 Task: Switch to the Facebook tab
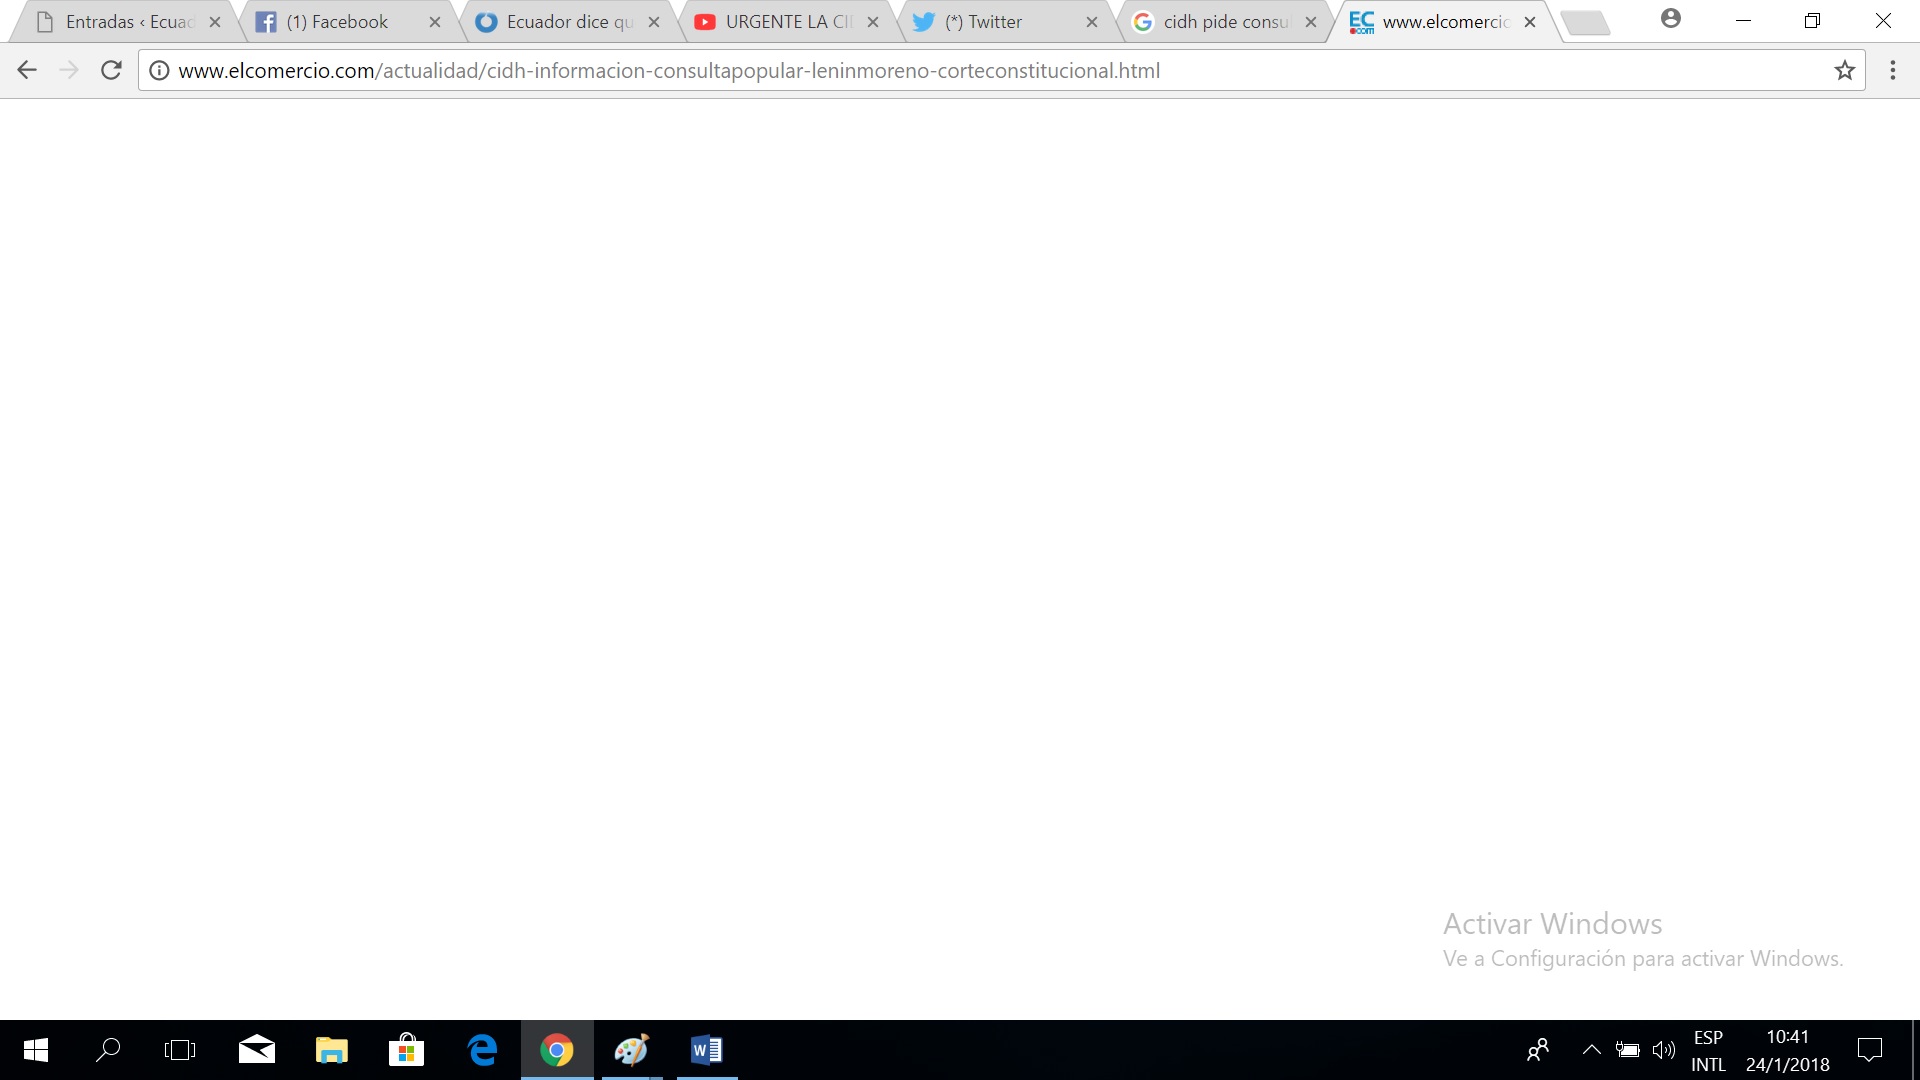337,22
